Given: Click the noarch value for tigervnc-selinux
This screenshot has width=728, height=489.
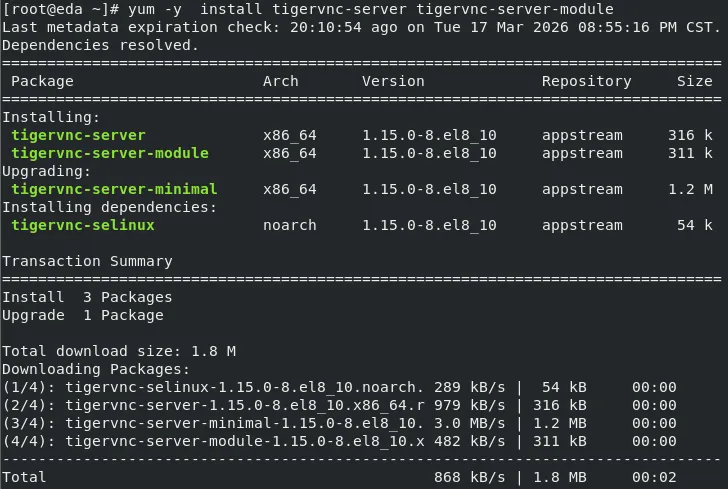Looking at the screenshot, I should click(289, 225).
